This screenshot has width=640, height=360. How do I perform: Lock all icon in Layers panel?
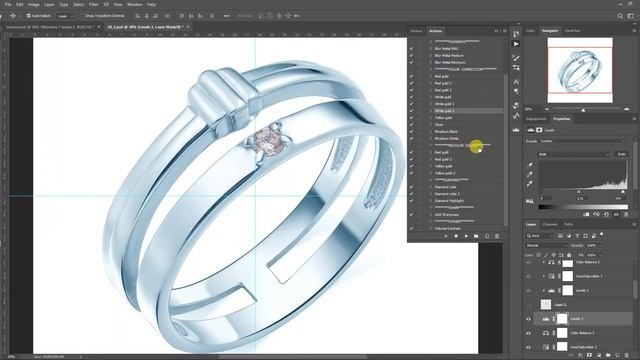569,255
